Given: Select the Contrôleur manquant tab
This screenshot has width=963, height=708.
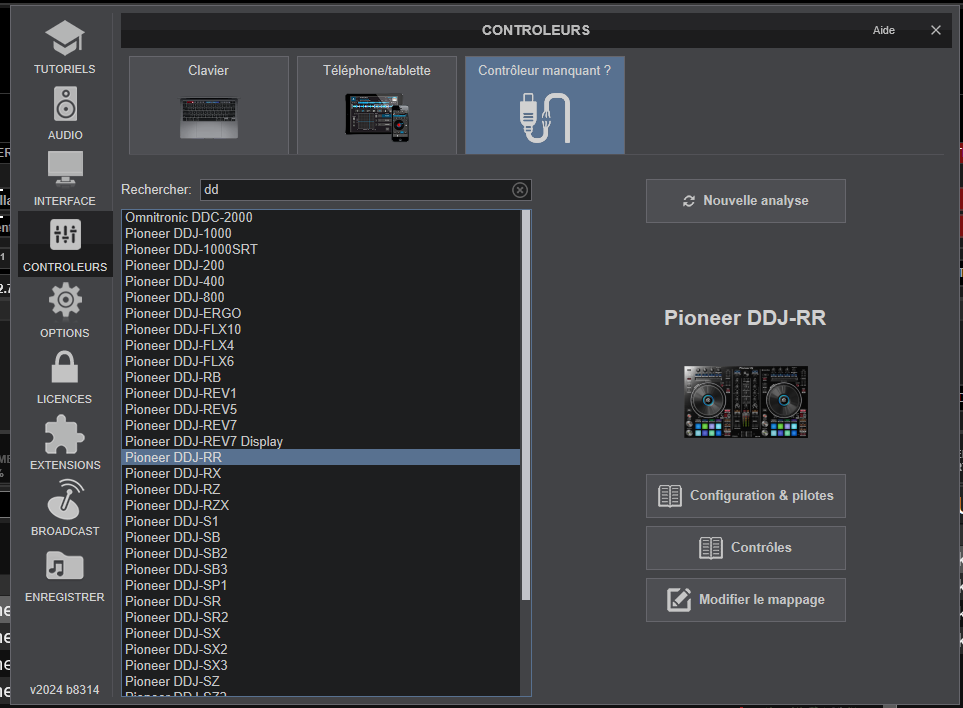Looking at the screenshot, I should [545, 105].
